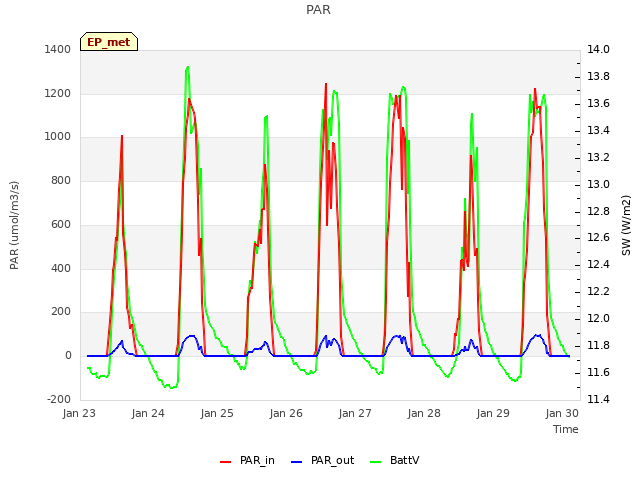The image size is (640, 480).
Task: Click the 11.4 right-axis tick label
Action: click(x=598, y=399)
